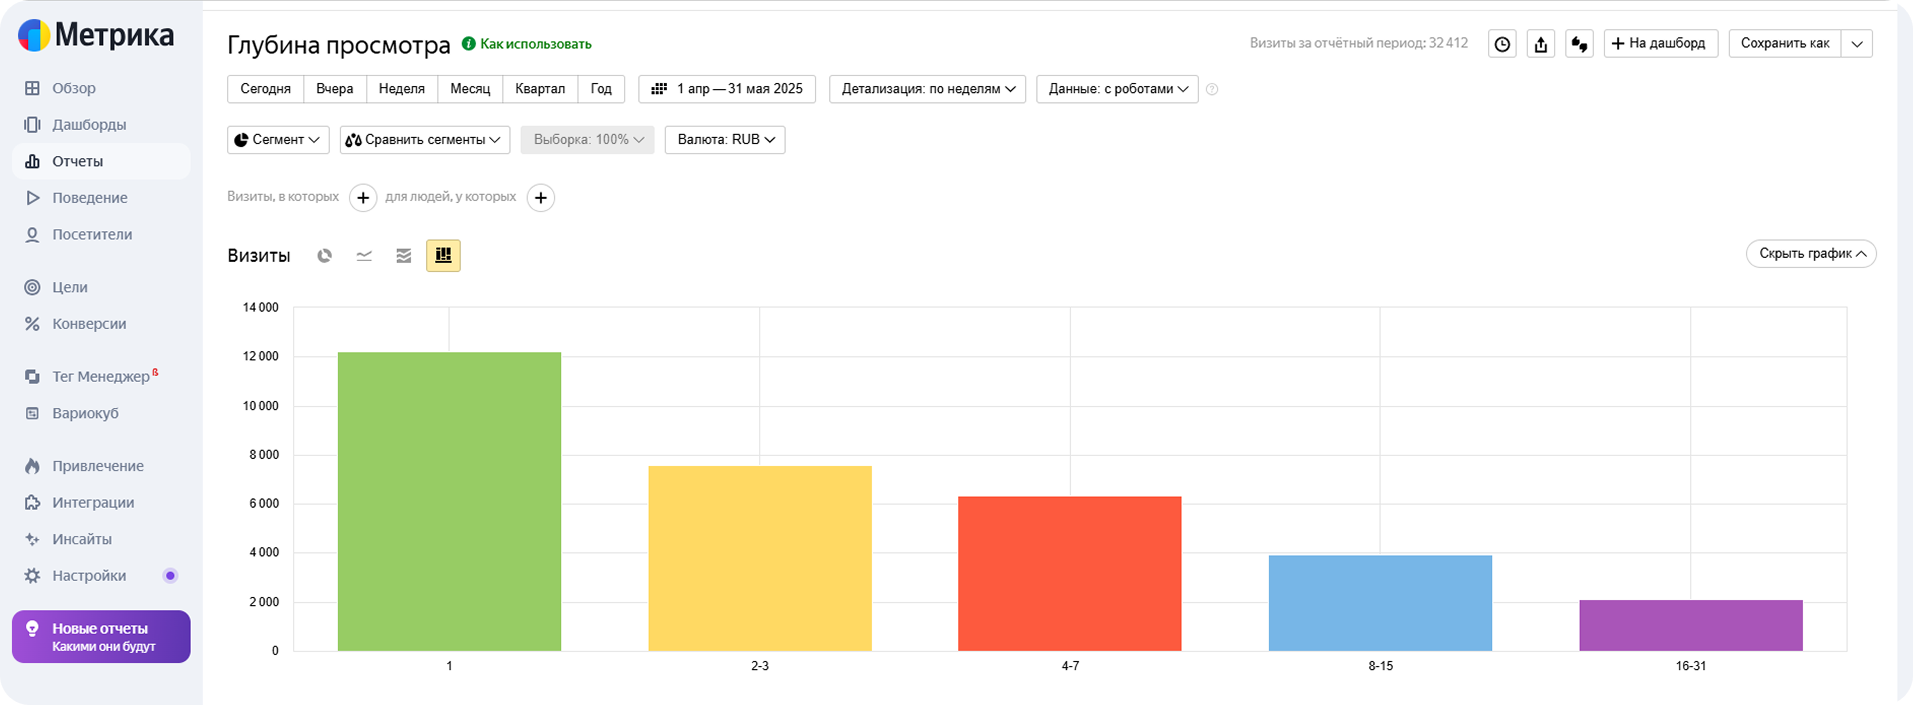The width and height of the screenshot is (1913, 705).
Task: Click the export share icon
Action: (x=1541, y=44)
